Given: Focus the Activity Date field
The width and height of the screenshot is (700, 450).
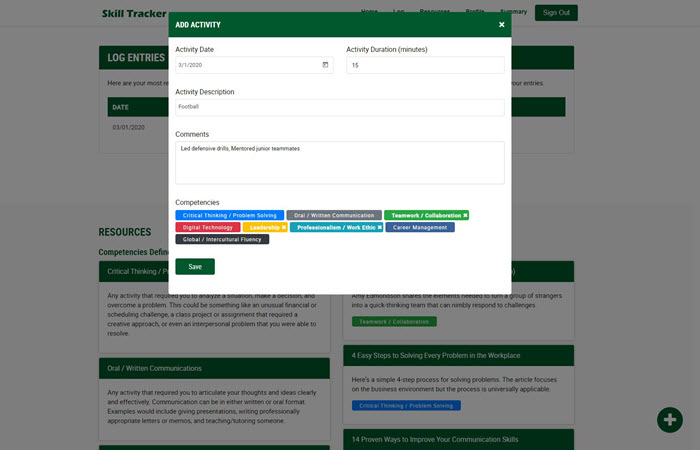Looking at the screenshot, I should [x=254, y=65].
